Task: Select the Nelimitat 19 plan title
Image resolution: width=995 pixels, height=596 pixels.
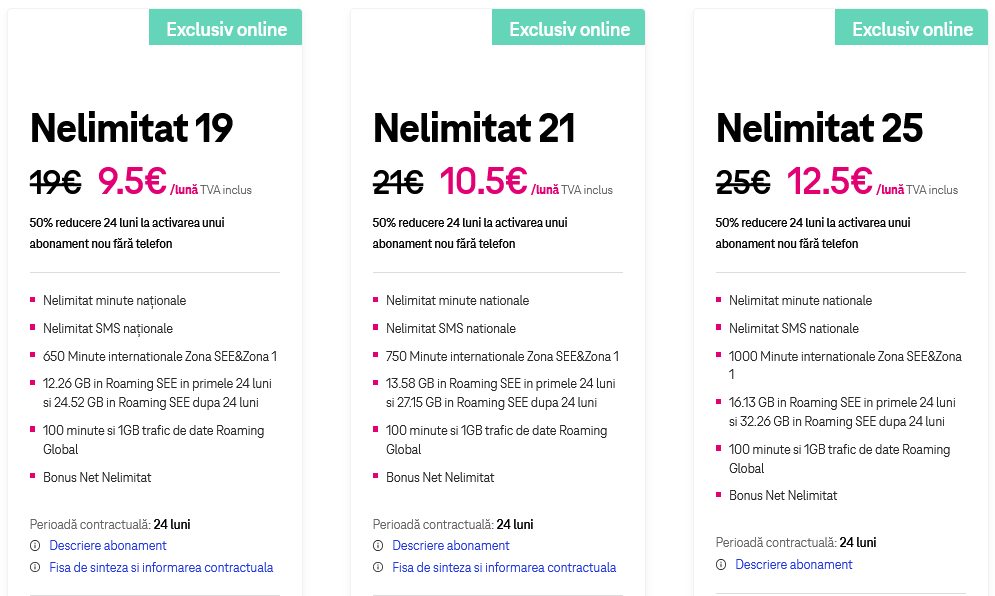Action: [131, 128]
